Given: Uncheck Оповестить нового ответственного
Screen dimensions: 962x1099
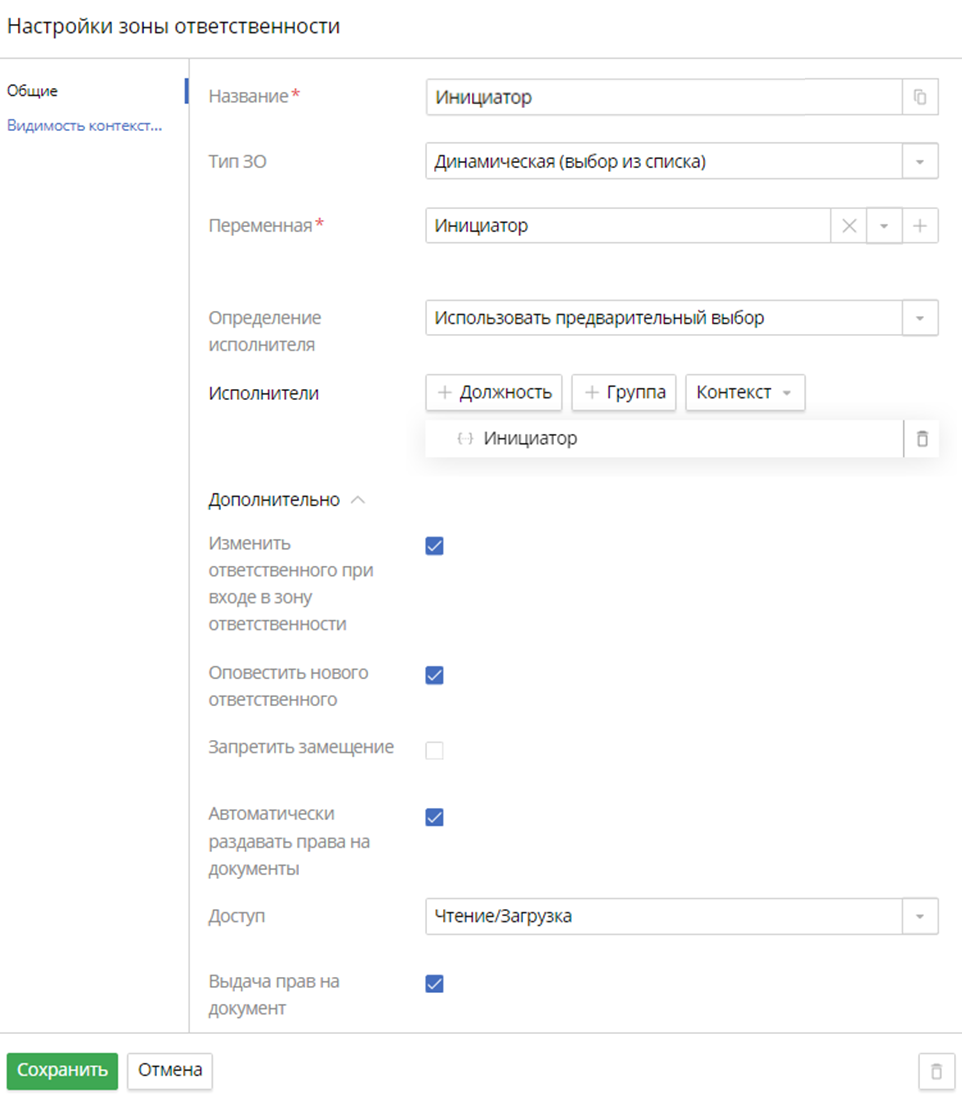Looking at the screenshot, I should [434, 675].
